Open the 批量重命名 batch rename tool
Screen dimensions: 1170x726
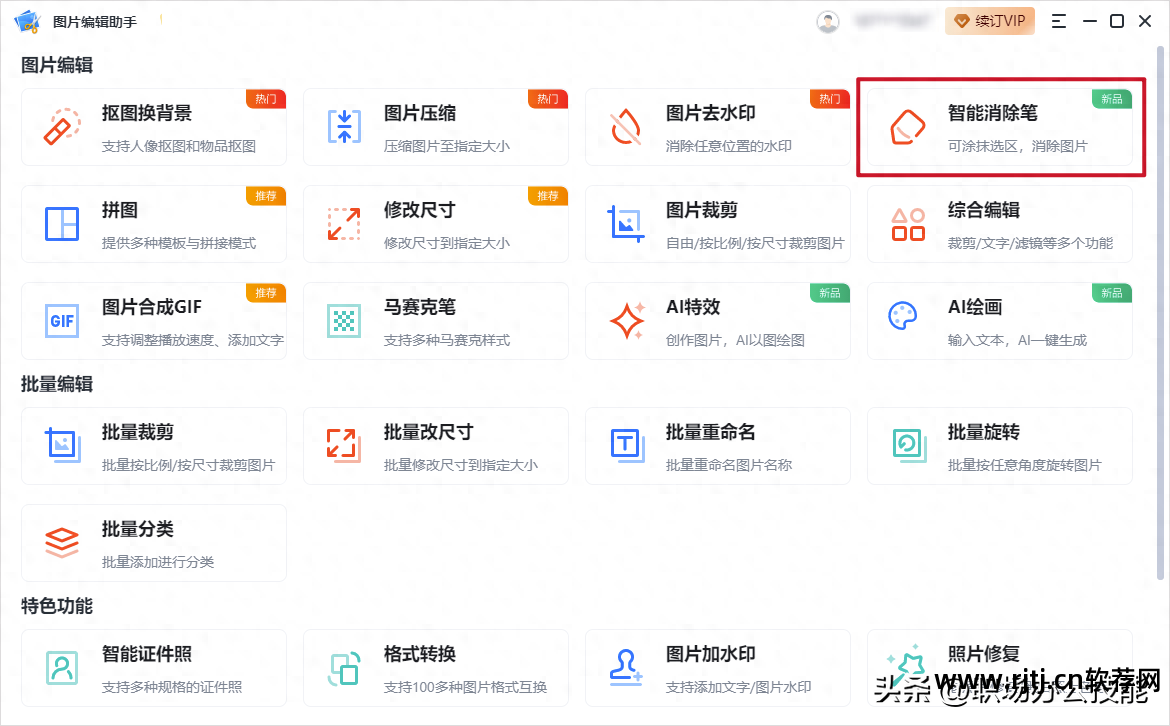pyautogui.click(x=717, y=445)
